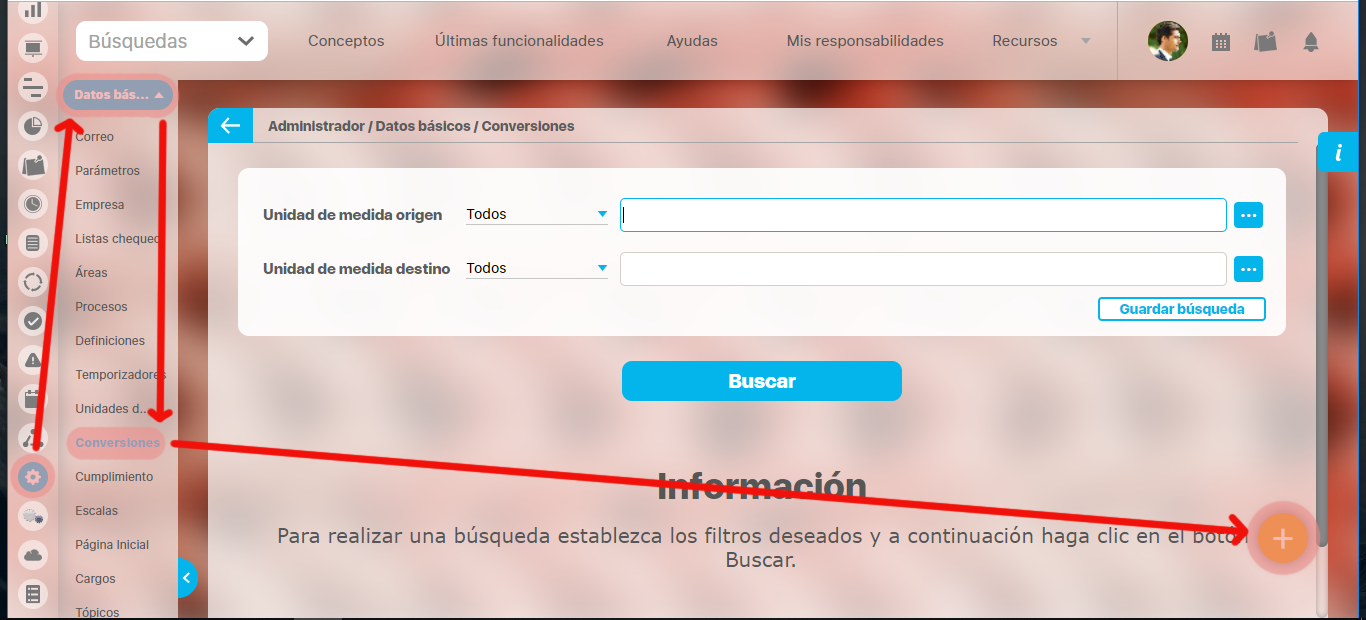
Task: Open Todos dropdown for Unidad de medida origen
Action: (536, 214)
